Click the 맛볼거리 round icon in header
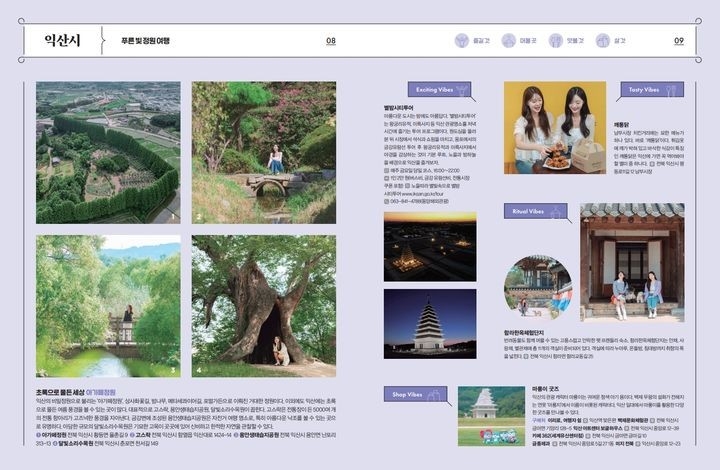The image size is (720, 470). [555, 41]
